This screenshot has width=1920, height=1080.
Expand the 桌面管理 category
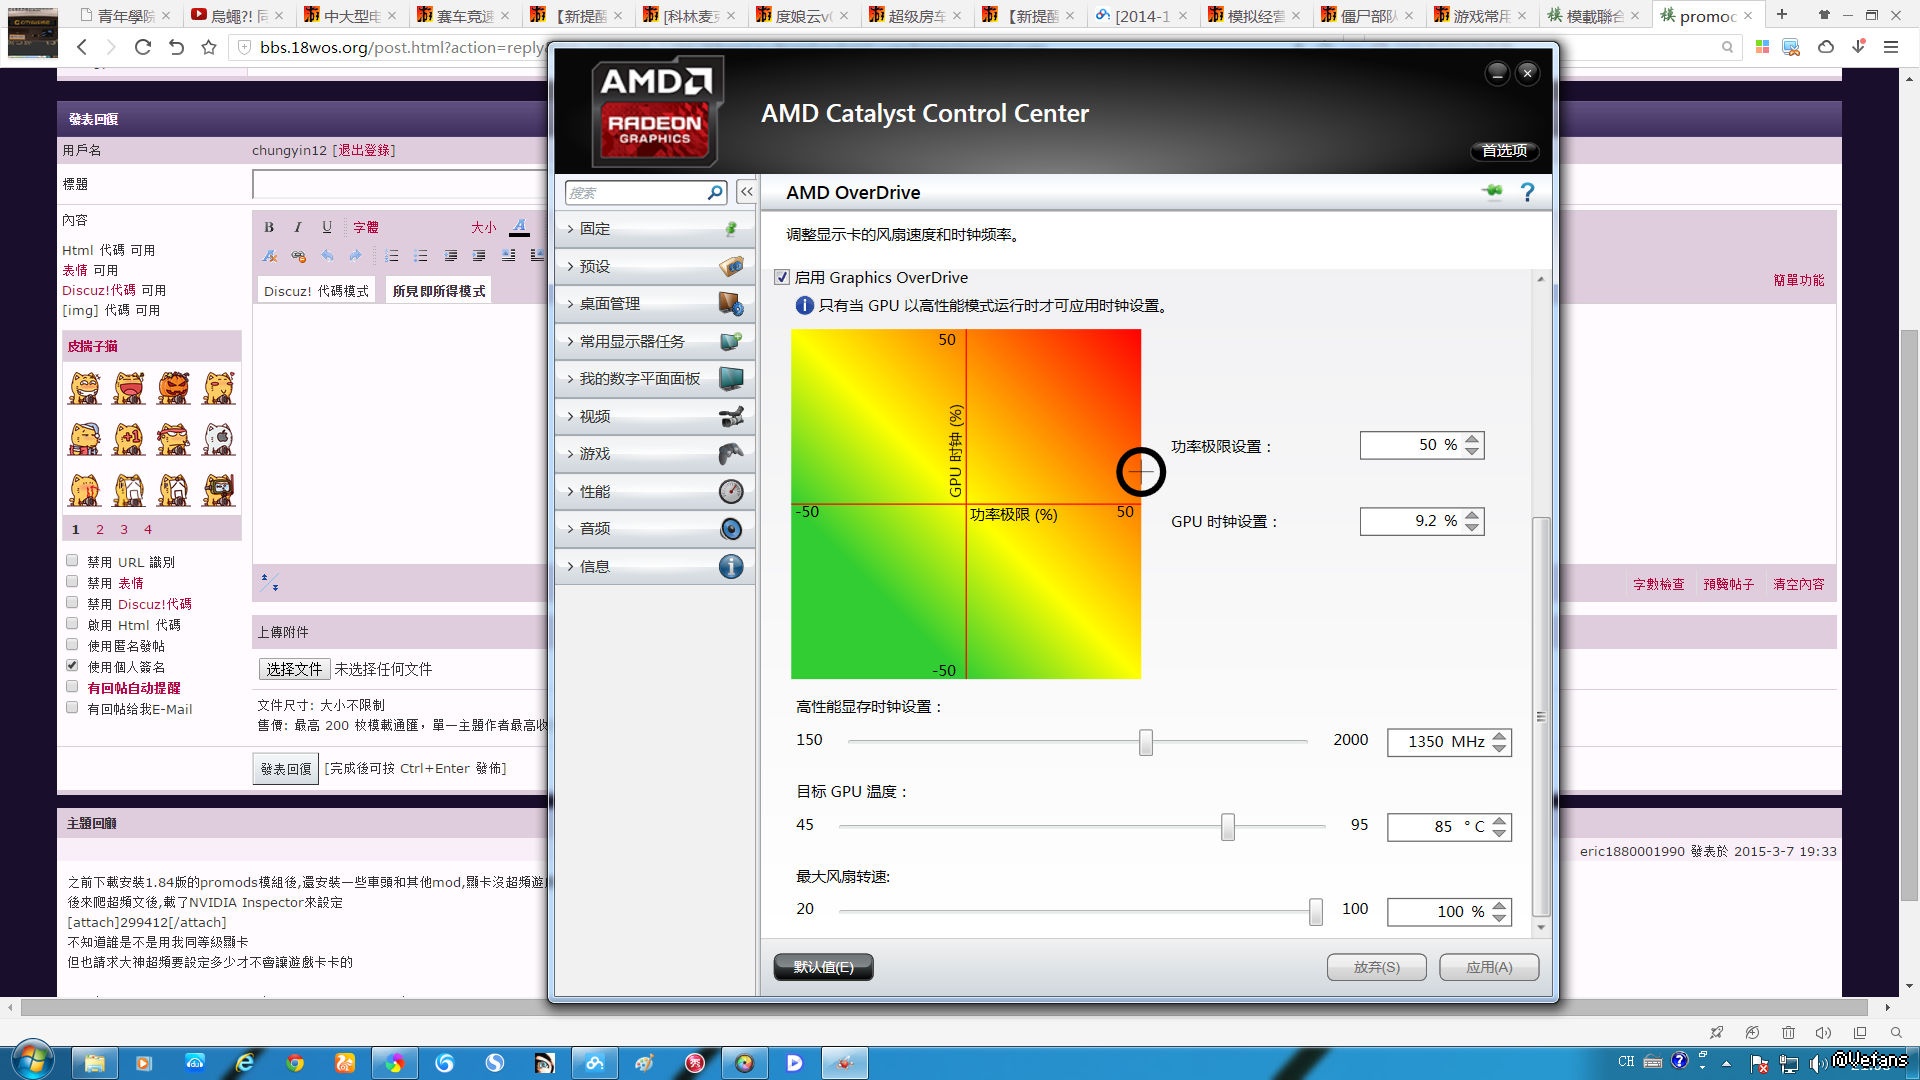click(610, 304)
